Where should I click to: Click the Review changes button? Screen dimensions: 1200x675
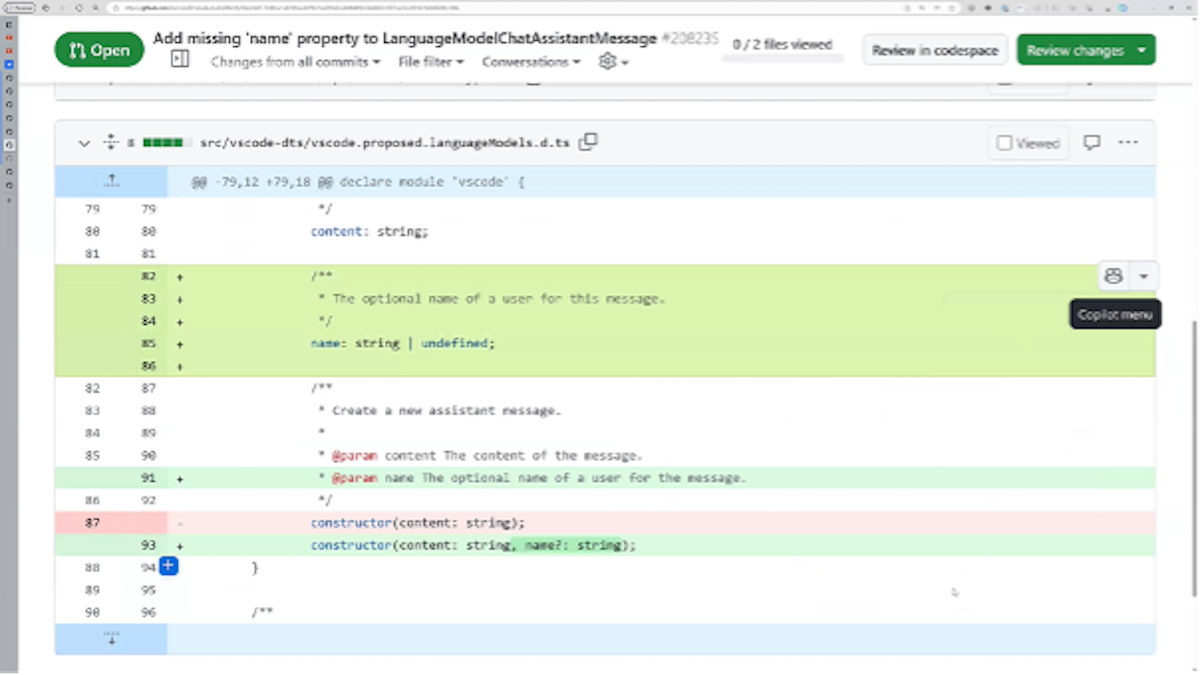tap(1086, 50)
